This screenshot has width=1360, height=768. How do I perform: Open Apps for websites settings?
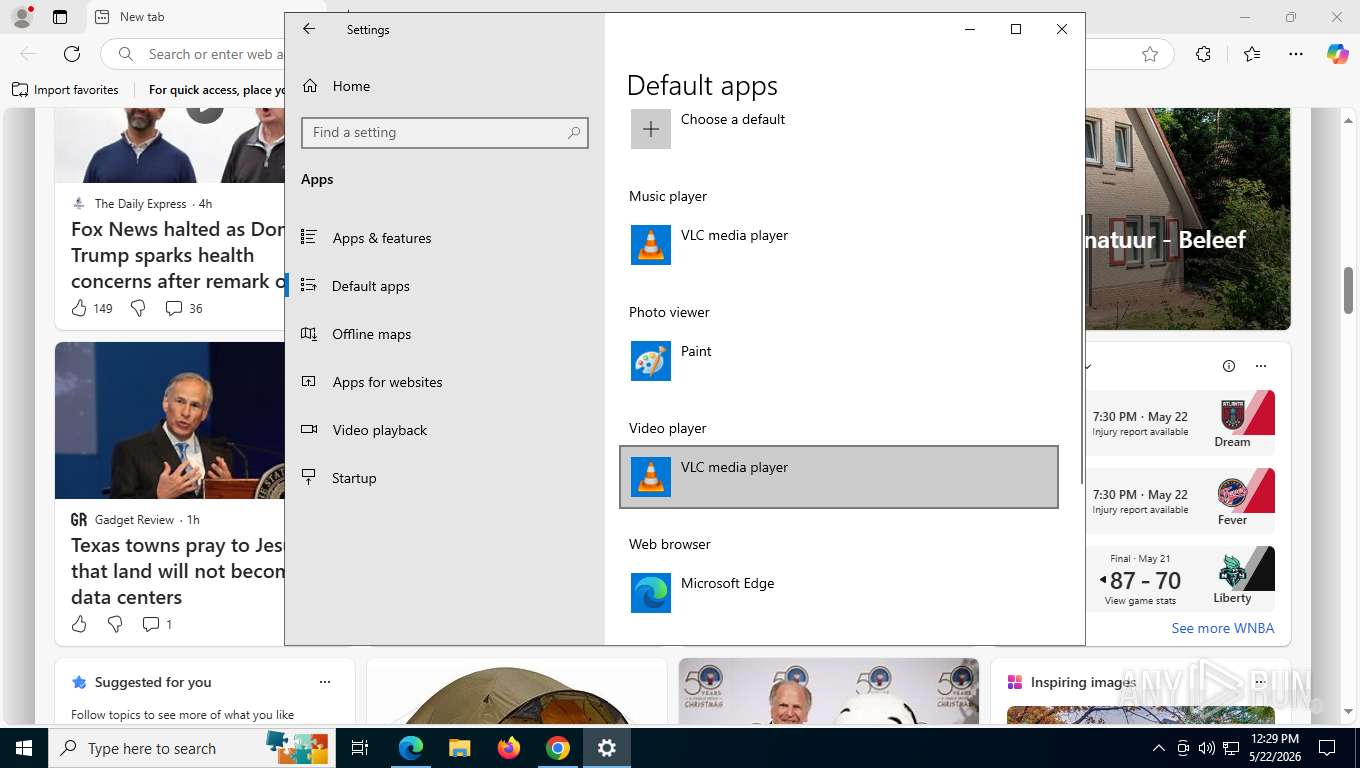(444, 382)
